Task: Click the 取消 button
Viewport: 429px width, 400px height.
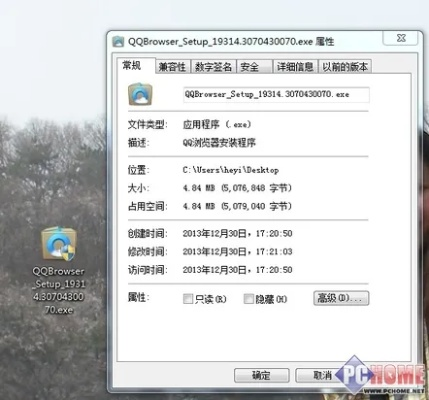Action: pos(323,376)
